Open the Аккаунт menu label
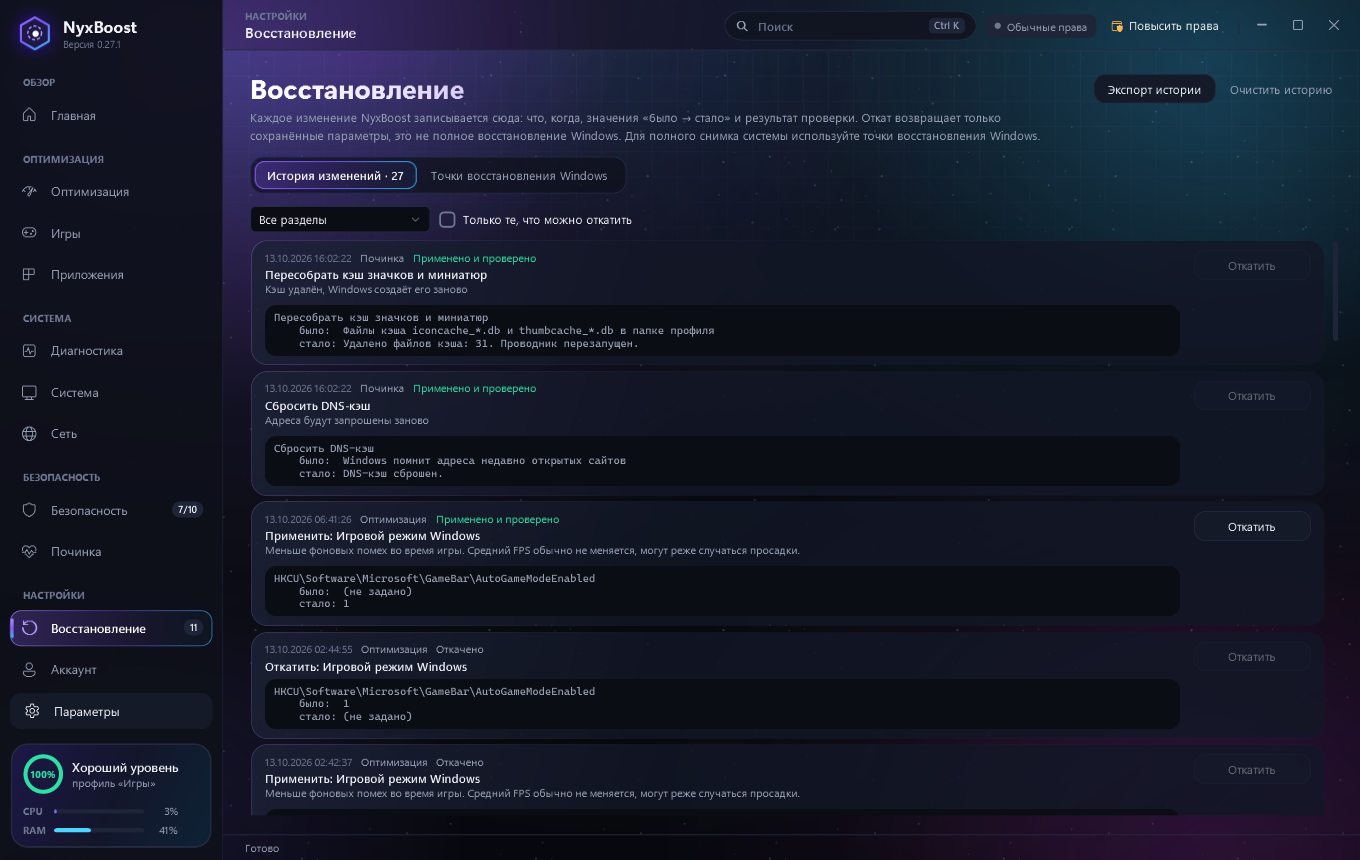The width and height of the screenshot is (1360, 860). (74, 669)
